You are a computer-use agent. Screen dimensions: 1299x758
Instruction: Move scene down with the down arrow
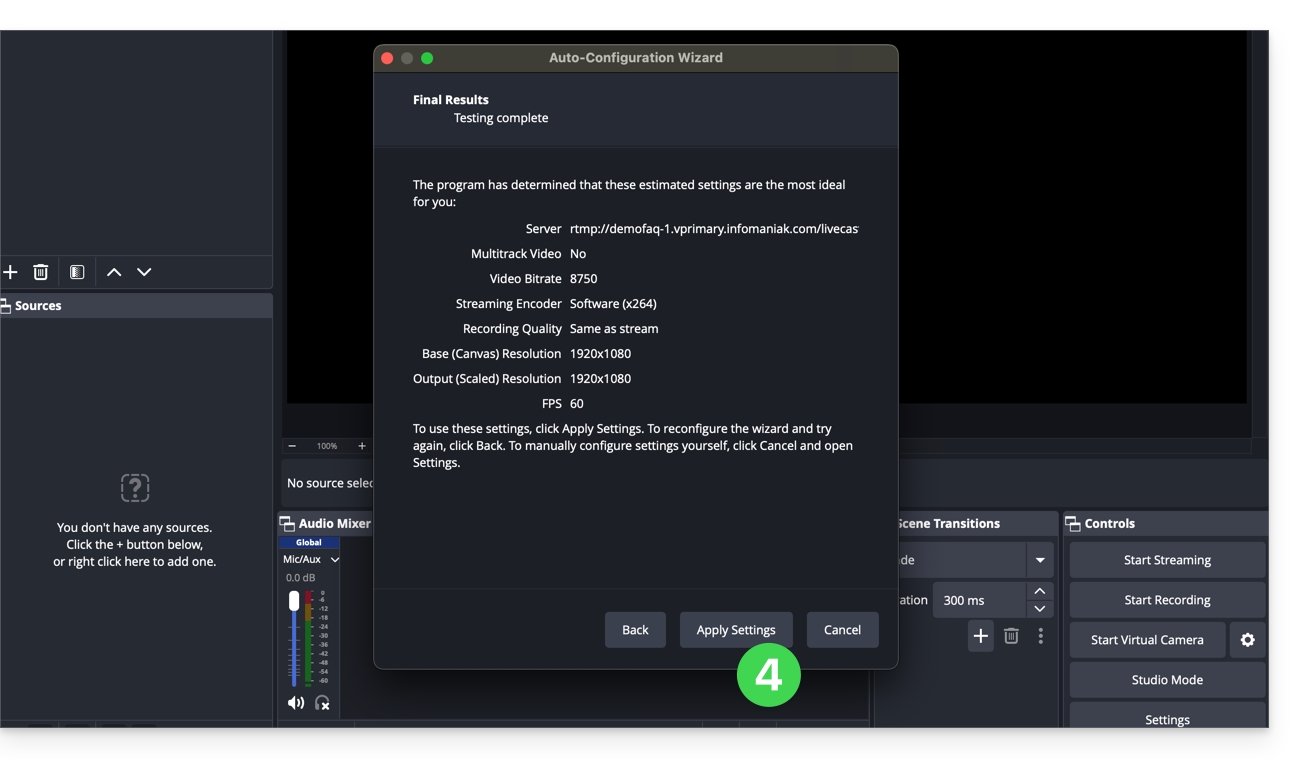pyautogui.click(x=144, y=272)
